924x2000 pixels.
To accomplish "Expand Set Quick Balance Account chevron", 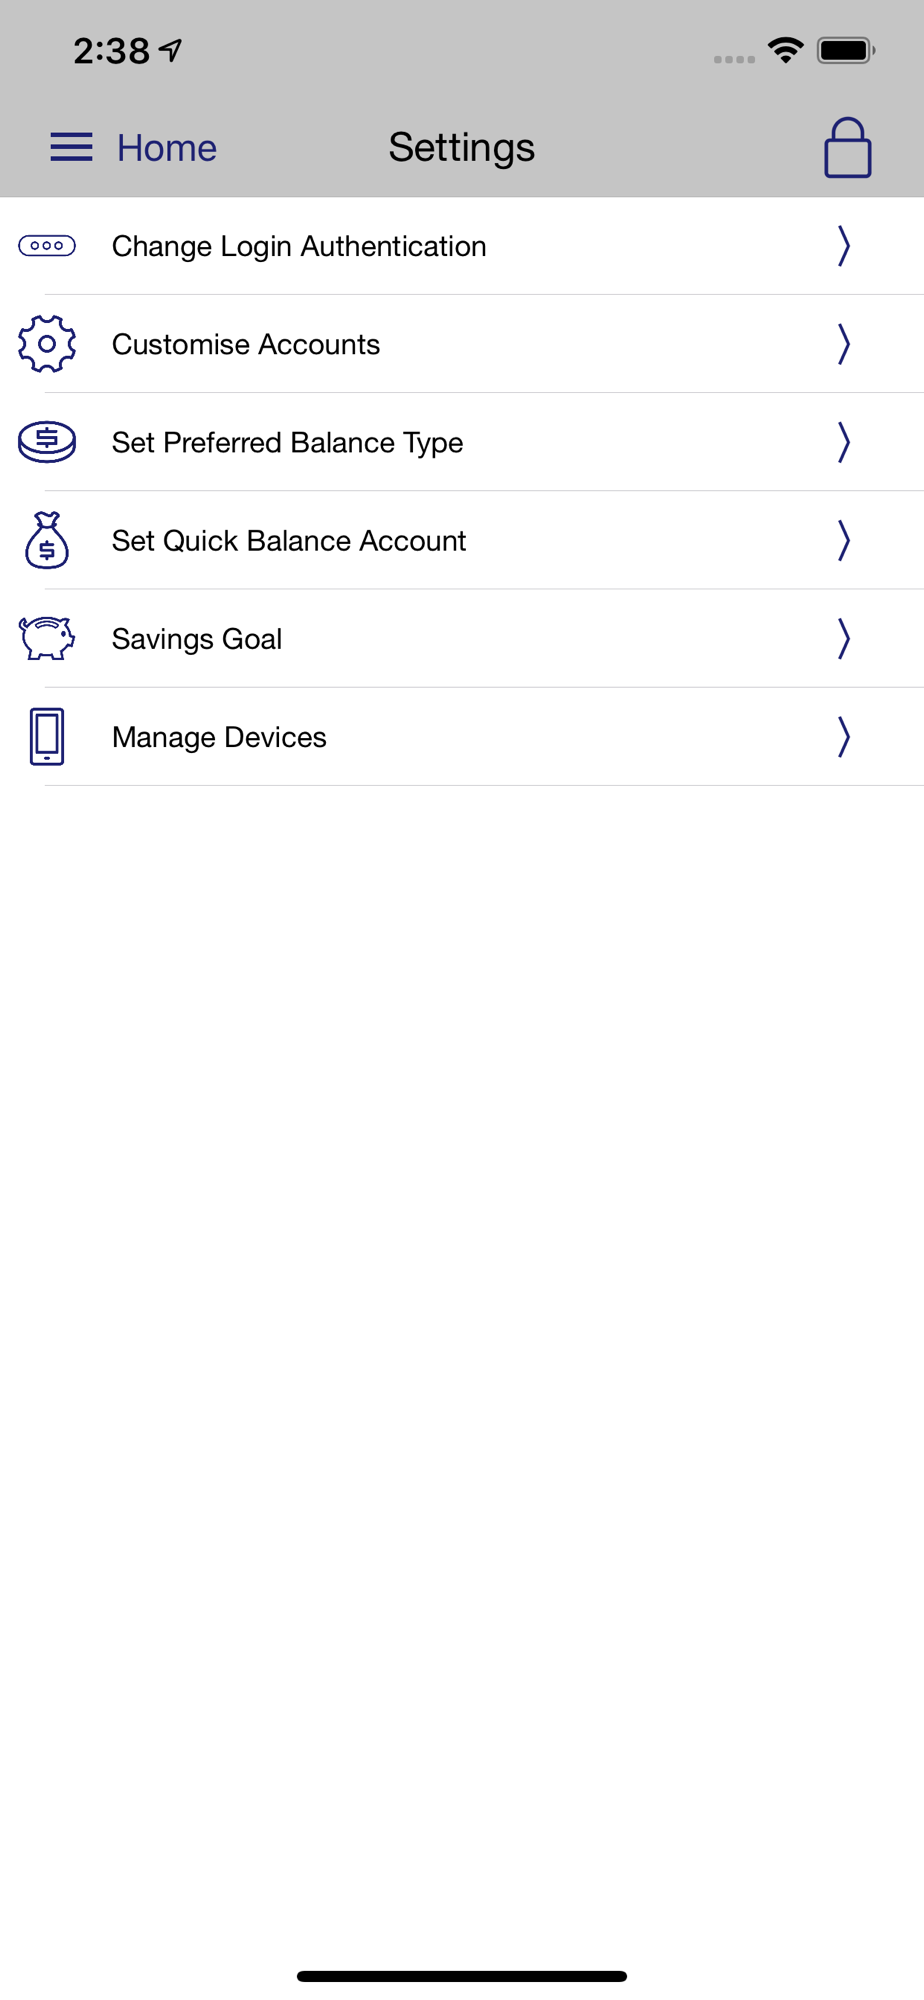I will [844, 540].
